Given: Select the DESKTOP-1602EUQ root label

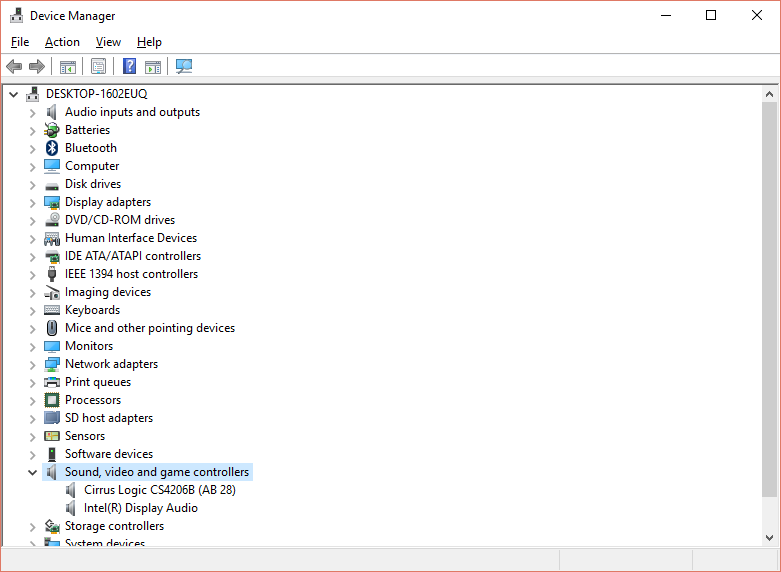Looking at the screenshot, I should (x=97, y=94).
